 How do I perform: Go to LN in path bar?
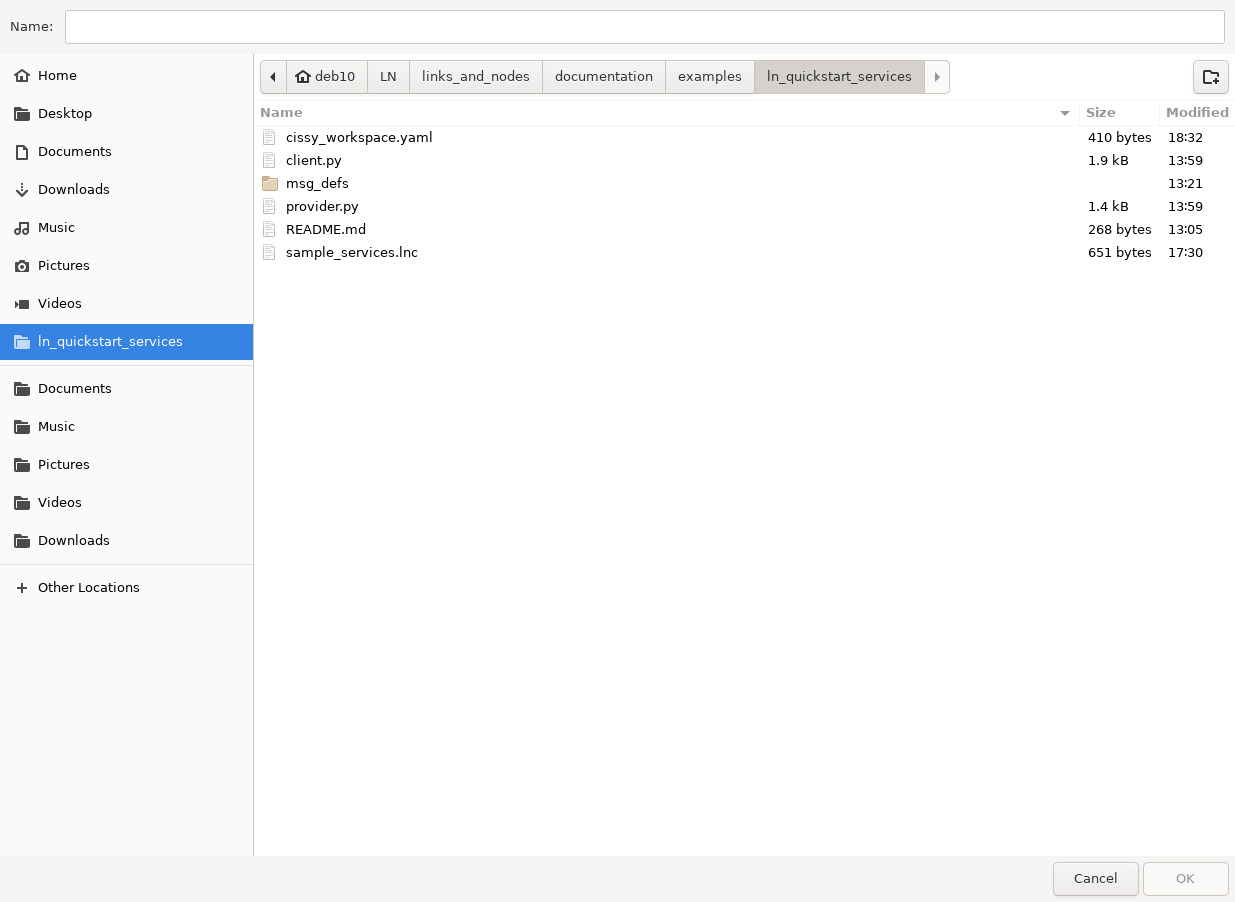pyautogui.click(x=388, y=77)
